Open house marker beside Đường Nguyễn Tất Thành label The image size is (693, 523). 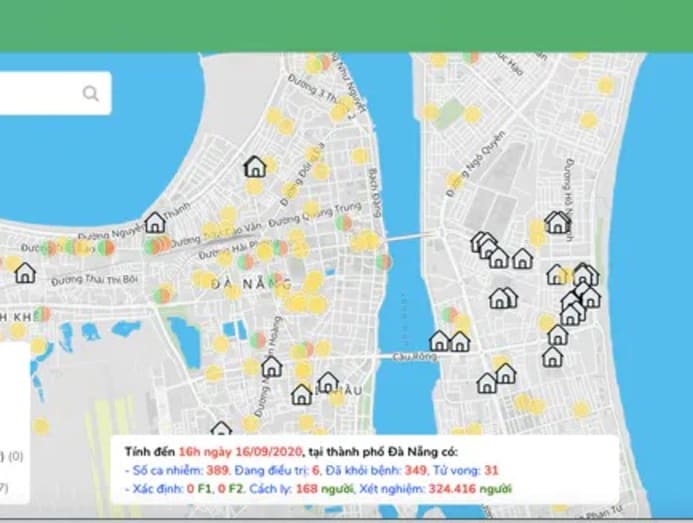click(154, 222)
